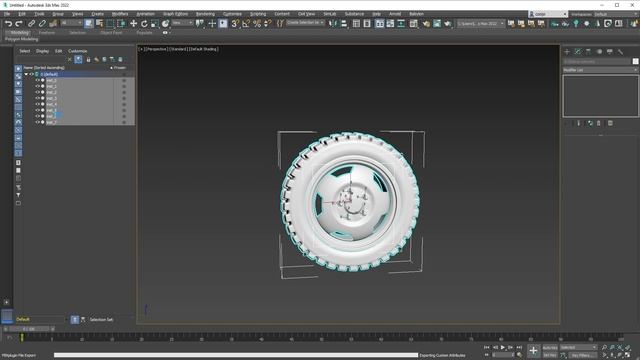Jump to the animation start frame
Viewport: 640px width, 360px height.
click(487, 347)
